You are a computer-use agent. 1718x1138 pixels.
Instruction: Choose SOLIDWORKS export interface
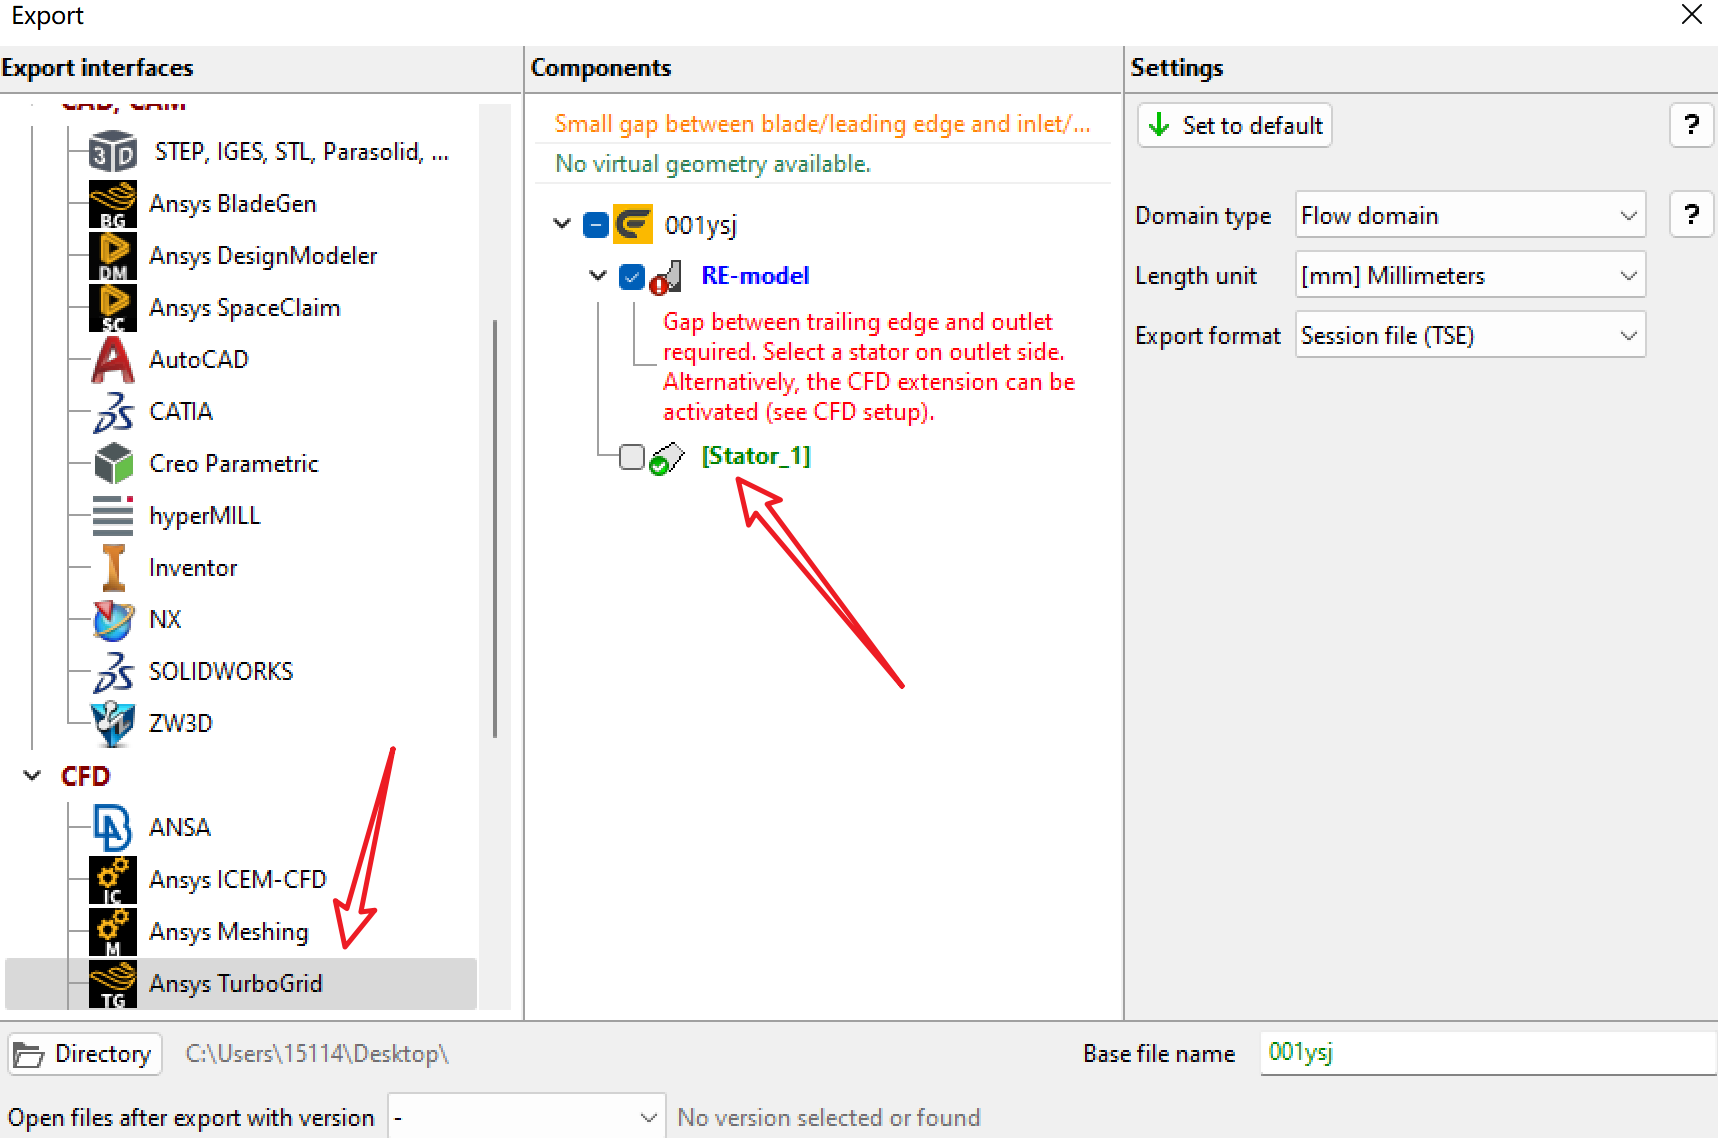pos(221,672)
